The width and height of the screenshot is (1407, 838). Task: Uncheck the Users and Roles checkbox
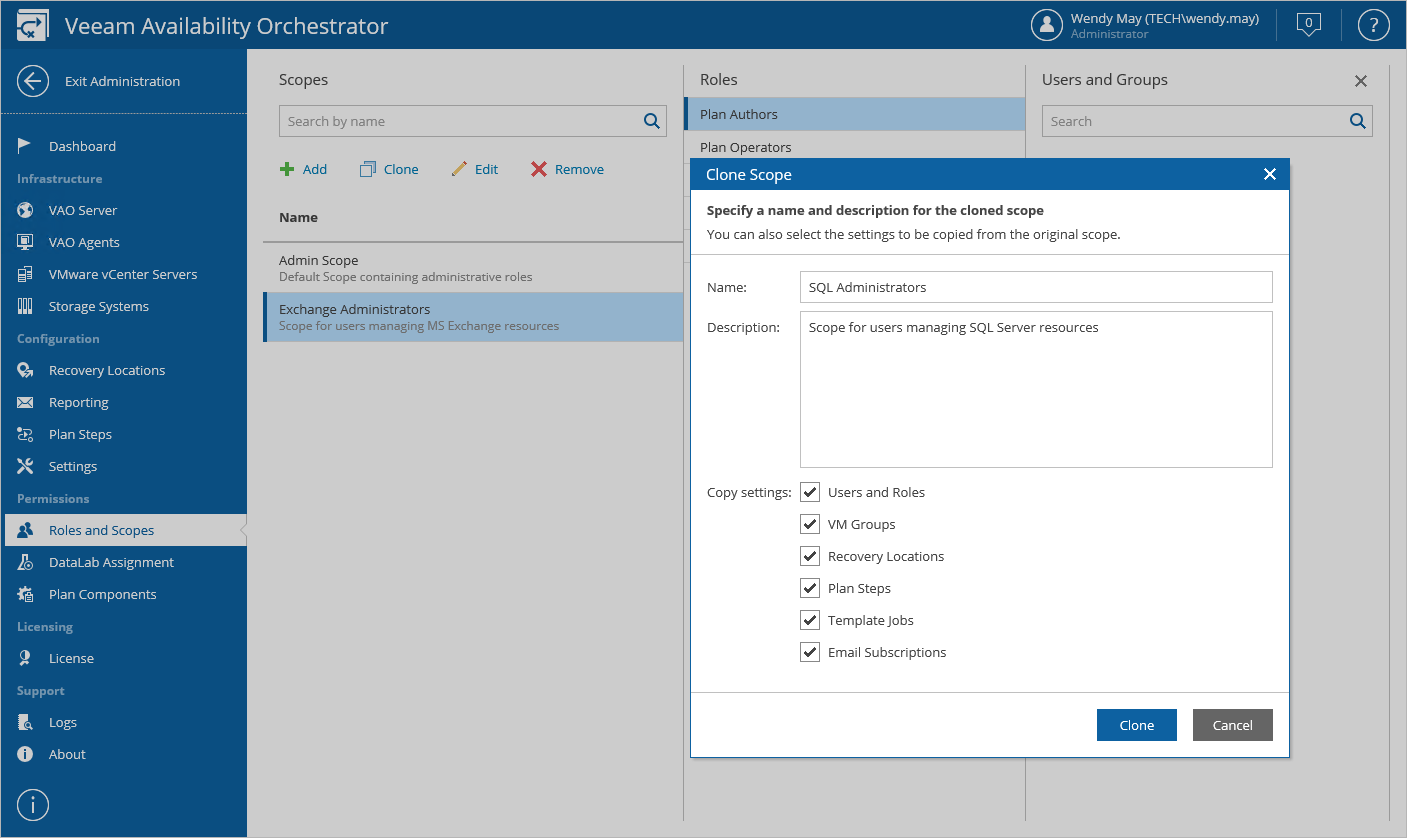[x=810, y=492]
